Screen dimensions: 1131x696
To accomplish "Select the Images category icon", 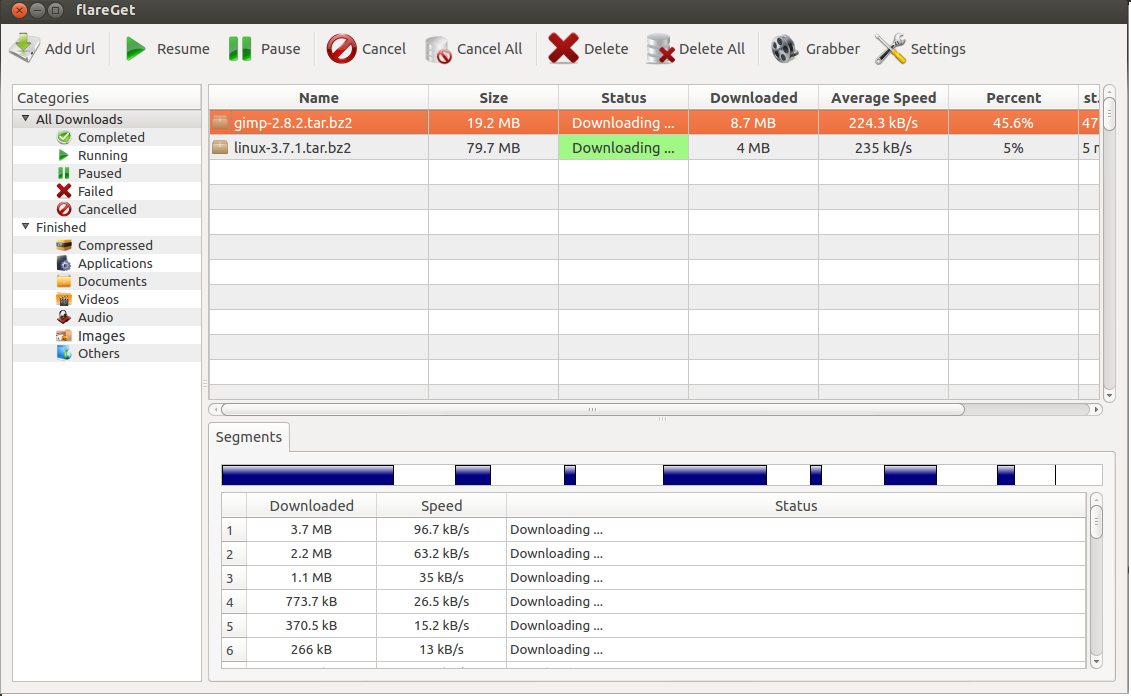I will 64,335.
